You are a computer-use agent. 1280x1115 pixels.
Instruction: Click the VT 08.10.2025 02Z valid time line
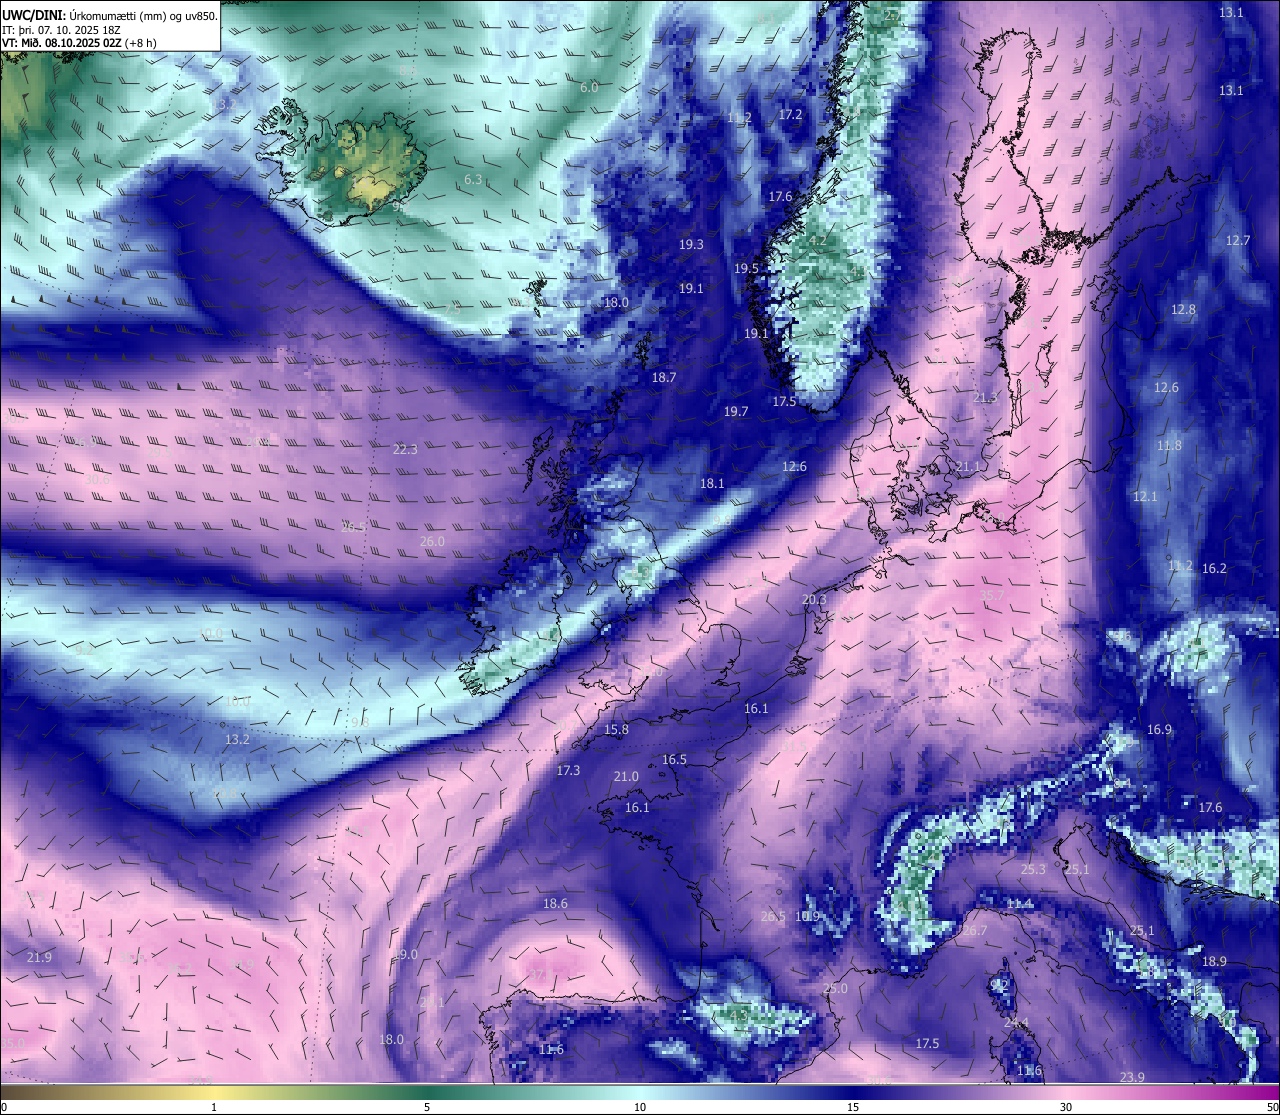(x=78, y=43)
